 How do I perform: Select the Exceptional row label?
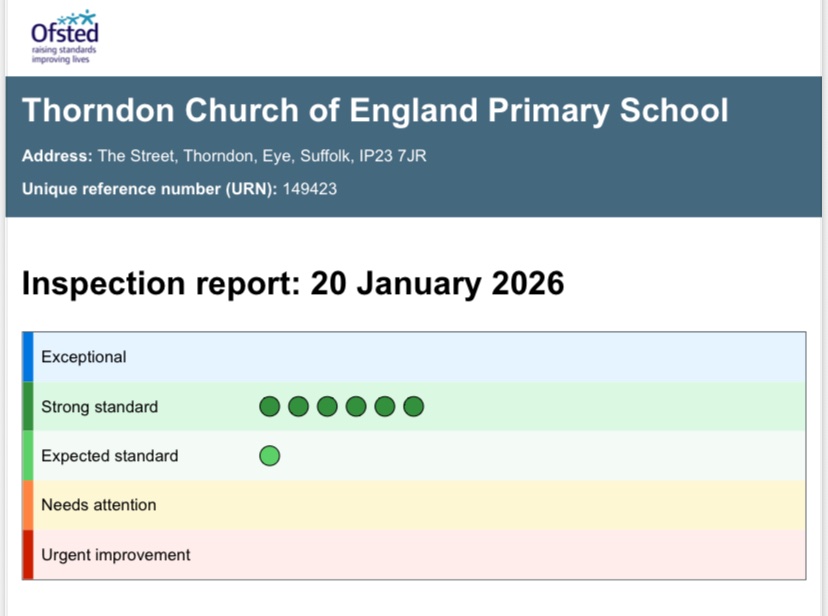click(x=83, y=357)
